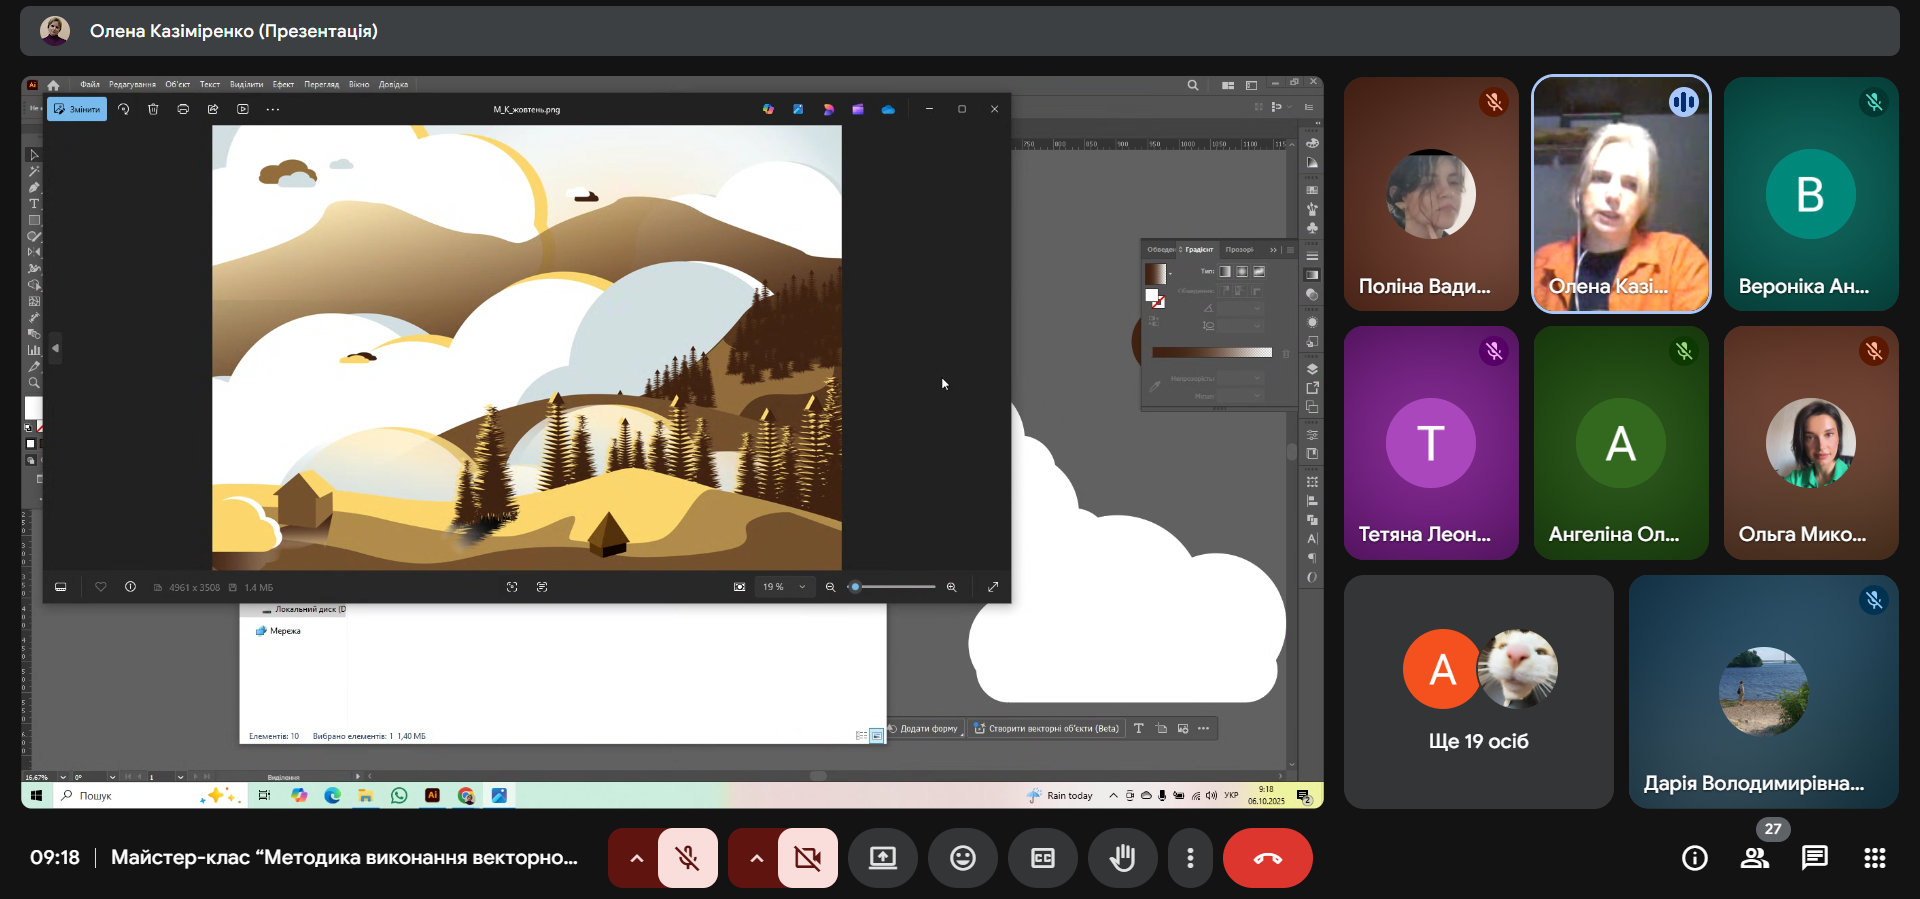Leave the call with the red button
Image resolution: width=1920 pixels, height=899 pixels.
click(x=1267, y=858)
